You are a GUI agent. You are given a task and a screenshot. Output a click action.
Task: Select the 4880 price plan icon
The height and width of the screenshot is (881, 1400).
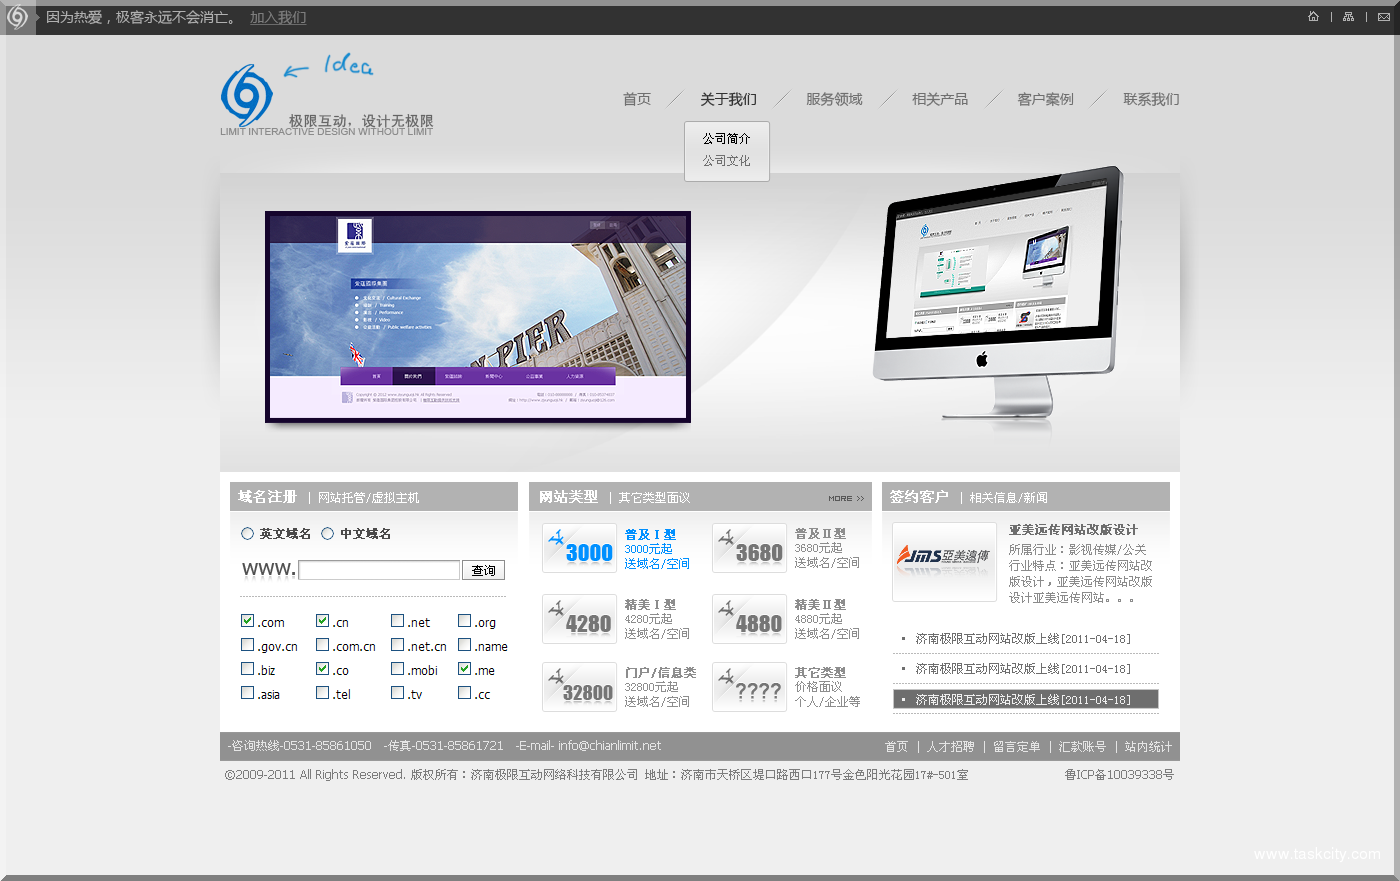point(750,619)
